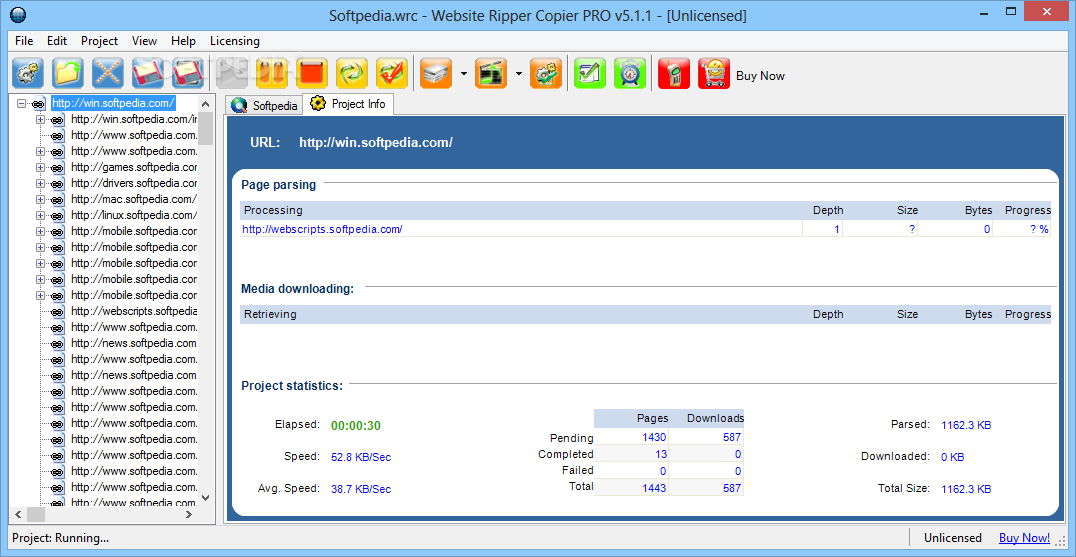
Task: Select the games.softpedia.com tree item
Action: pyautogui.click(x=134, y=167)
